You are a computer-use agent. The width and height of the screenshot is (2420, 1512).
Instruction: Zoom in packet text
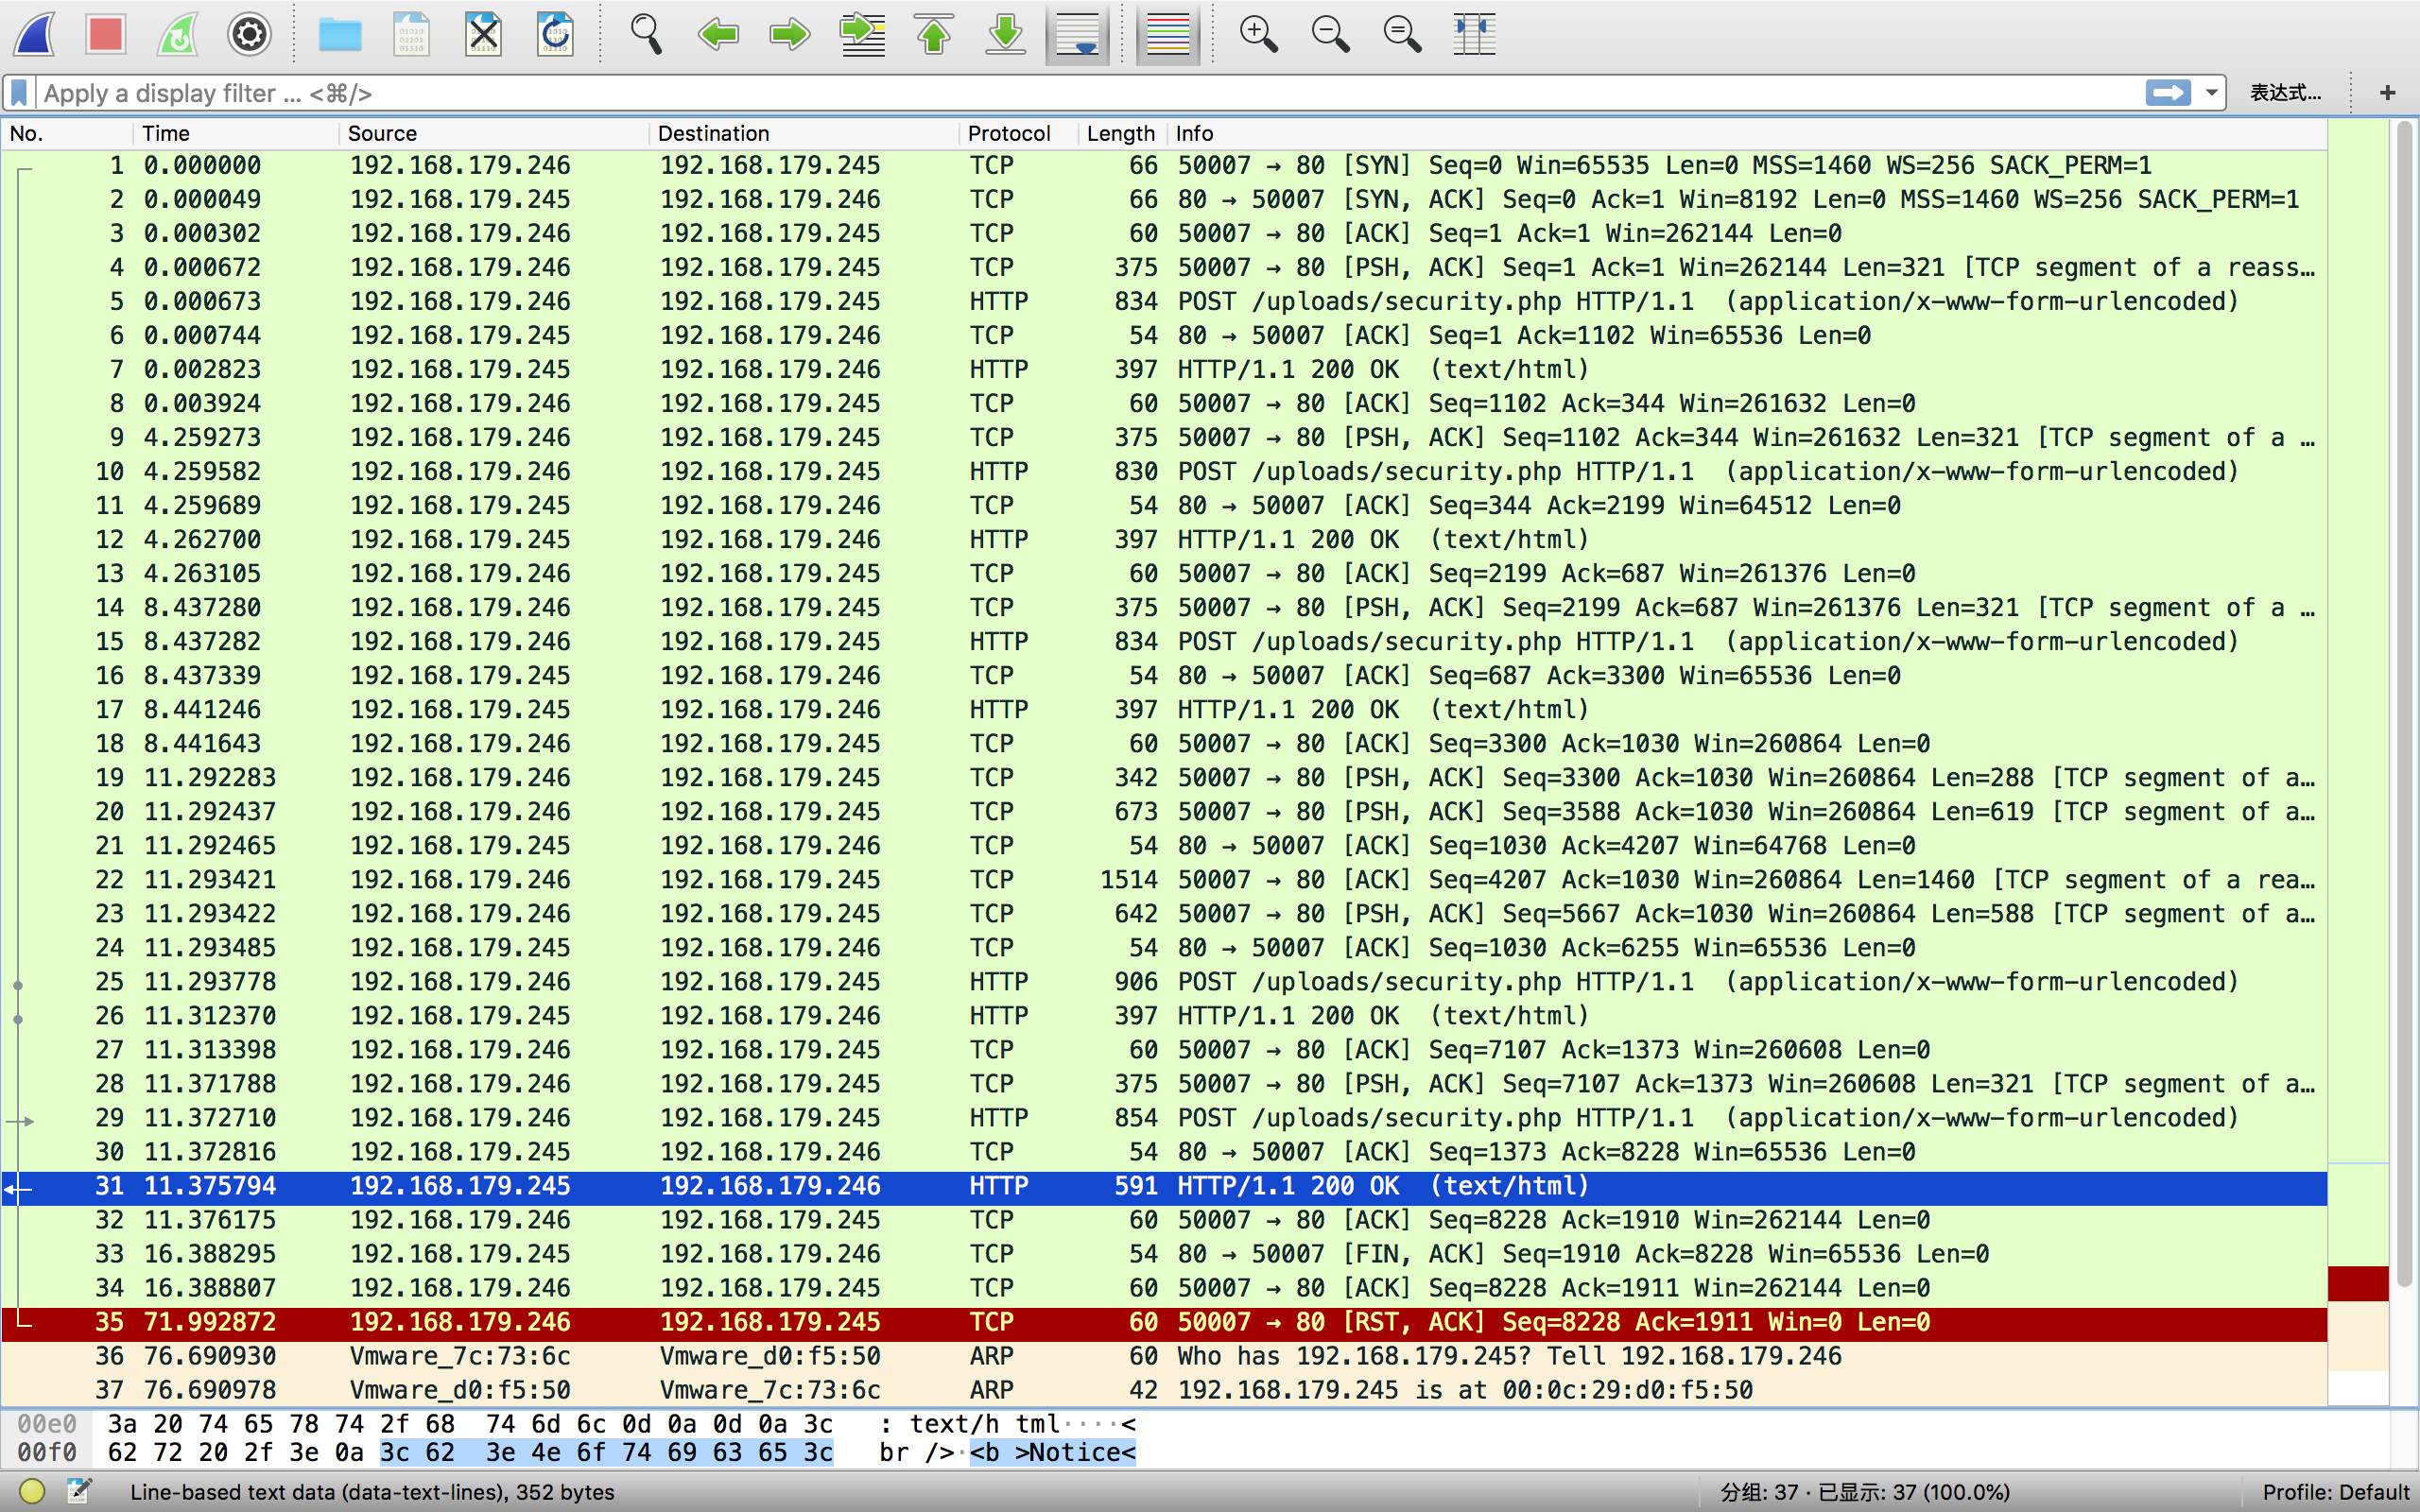coord(1258,34)
